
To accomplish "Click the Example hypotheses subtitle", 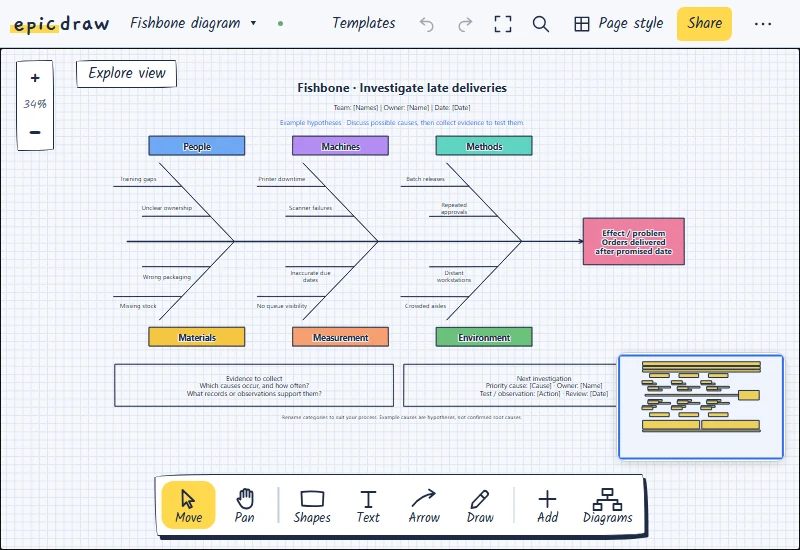I will (402, 122).
